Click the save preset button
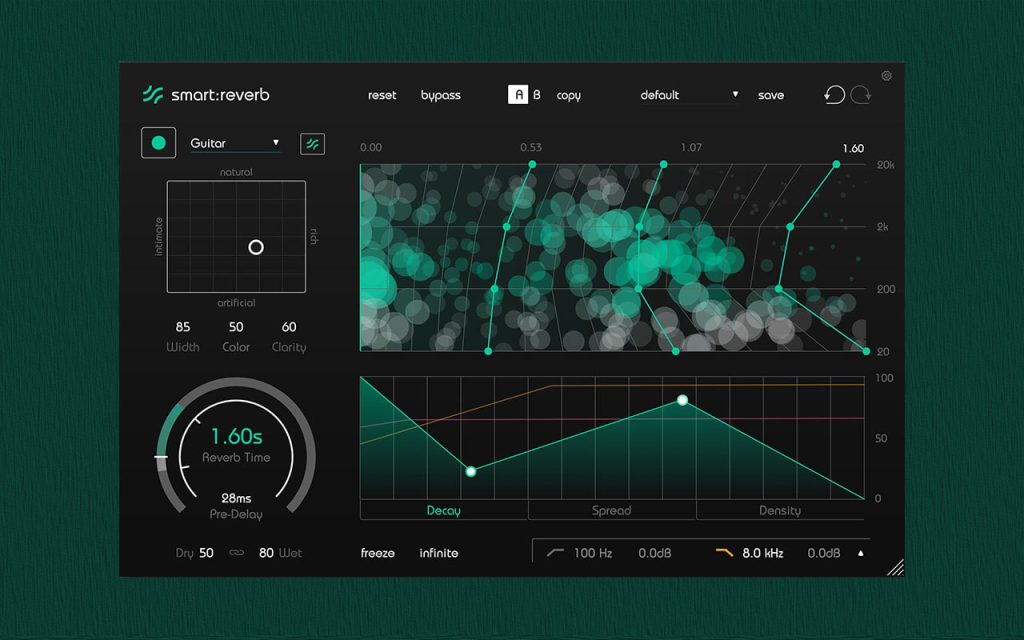This screenshot has width=1024, height=640. pos(771,95)
